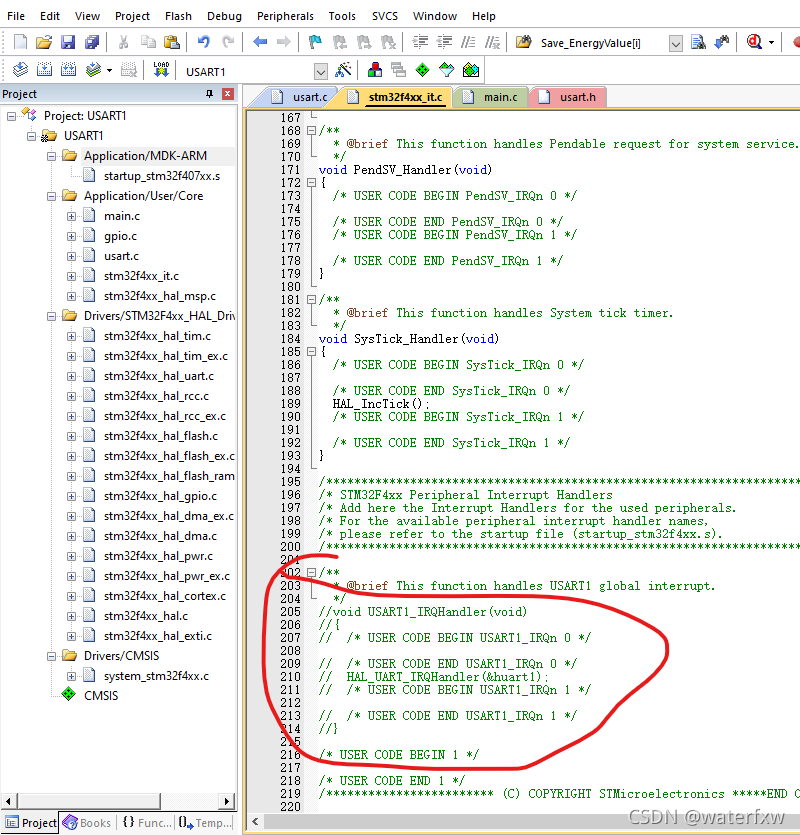Select startup_stm32f407xx.s in project tree
This screenshot has width=800, height=835.
tap(161, 176)
